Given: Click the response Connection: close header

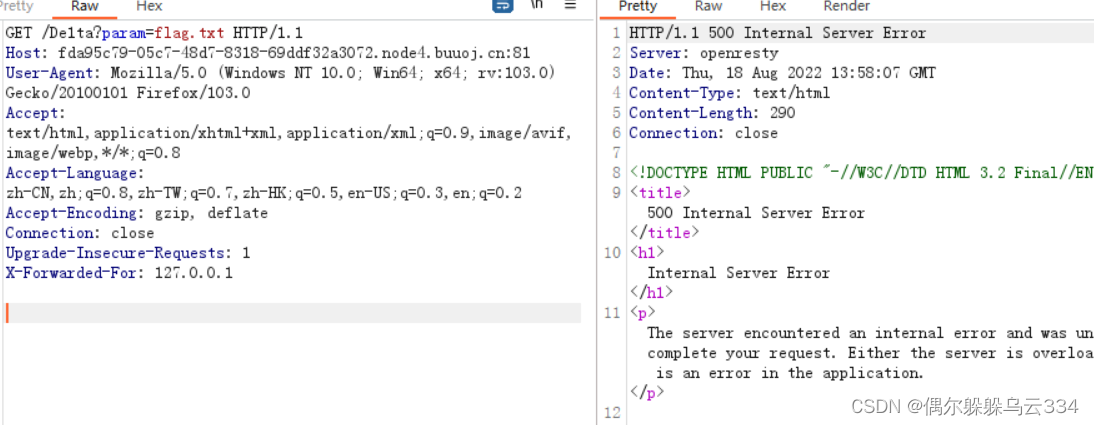Looking at the screenshot, I should [703, 133].
